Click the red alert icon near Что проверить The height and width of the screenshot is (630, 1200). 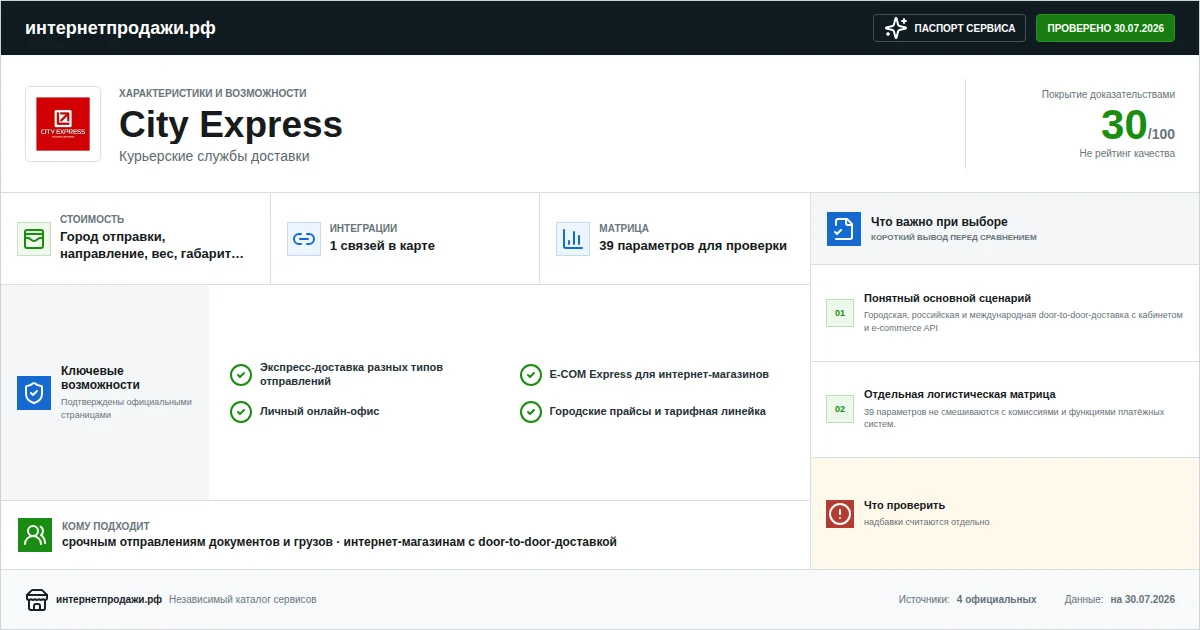tap(840, 514)
